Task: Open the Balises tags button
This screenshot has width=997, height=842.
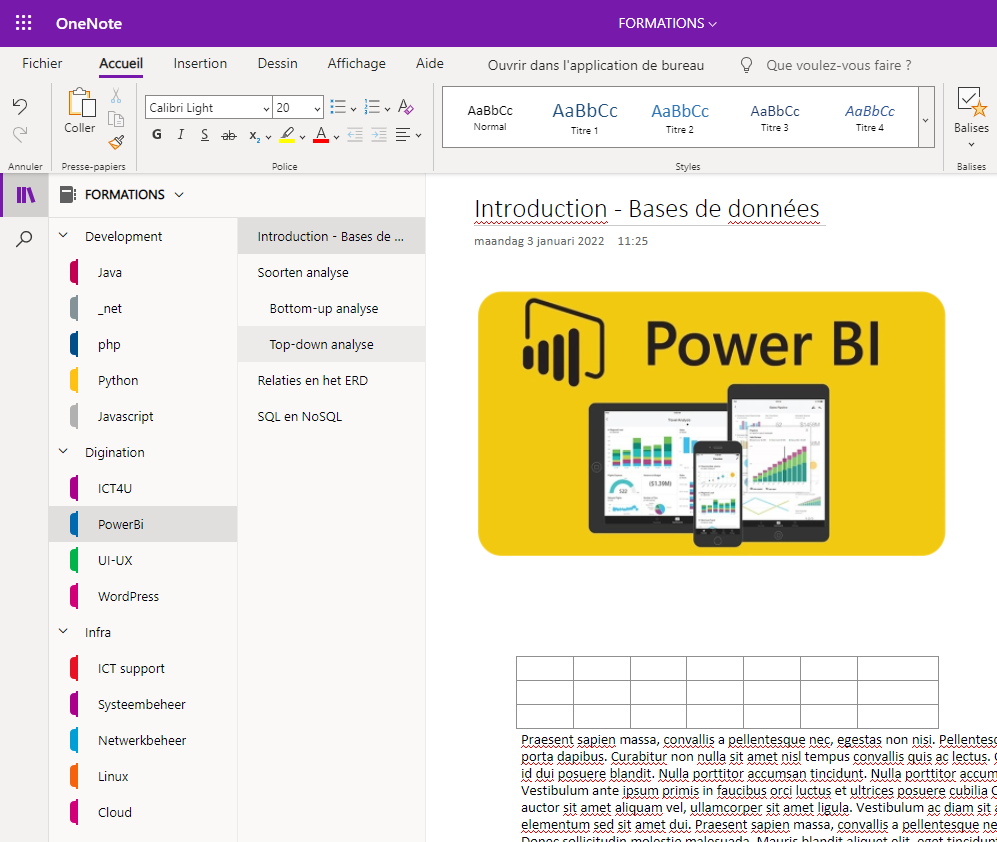Action: coord(972,118)
